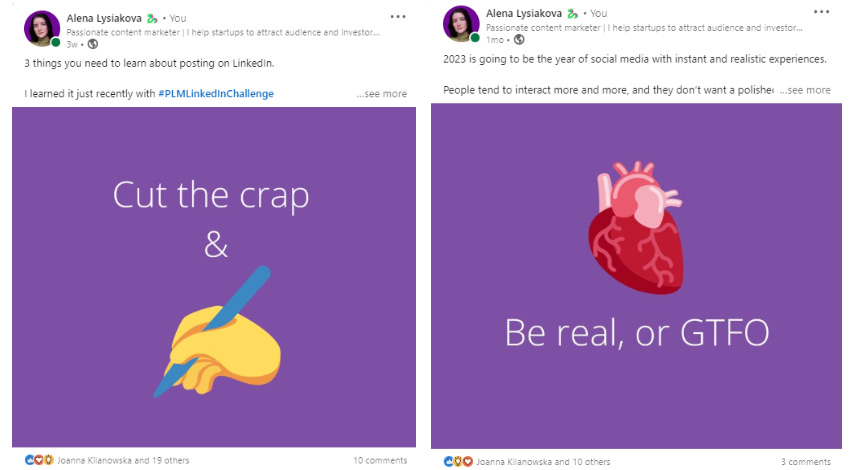Image resolution: width=859 pixels, height=470 pixels.
Task: Open three-dot menu on the left post
Action: tap(398, 17)
